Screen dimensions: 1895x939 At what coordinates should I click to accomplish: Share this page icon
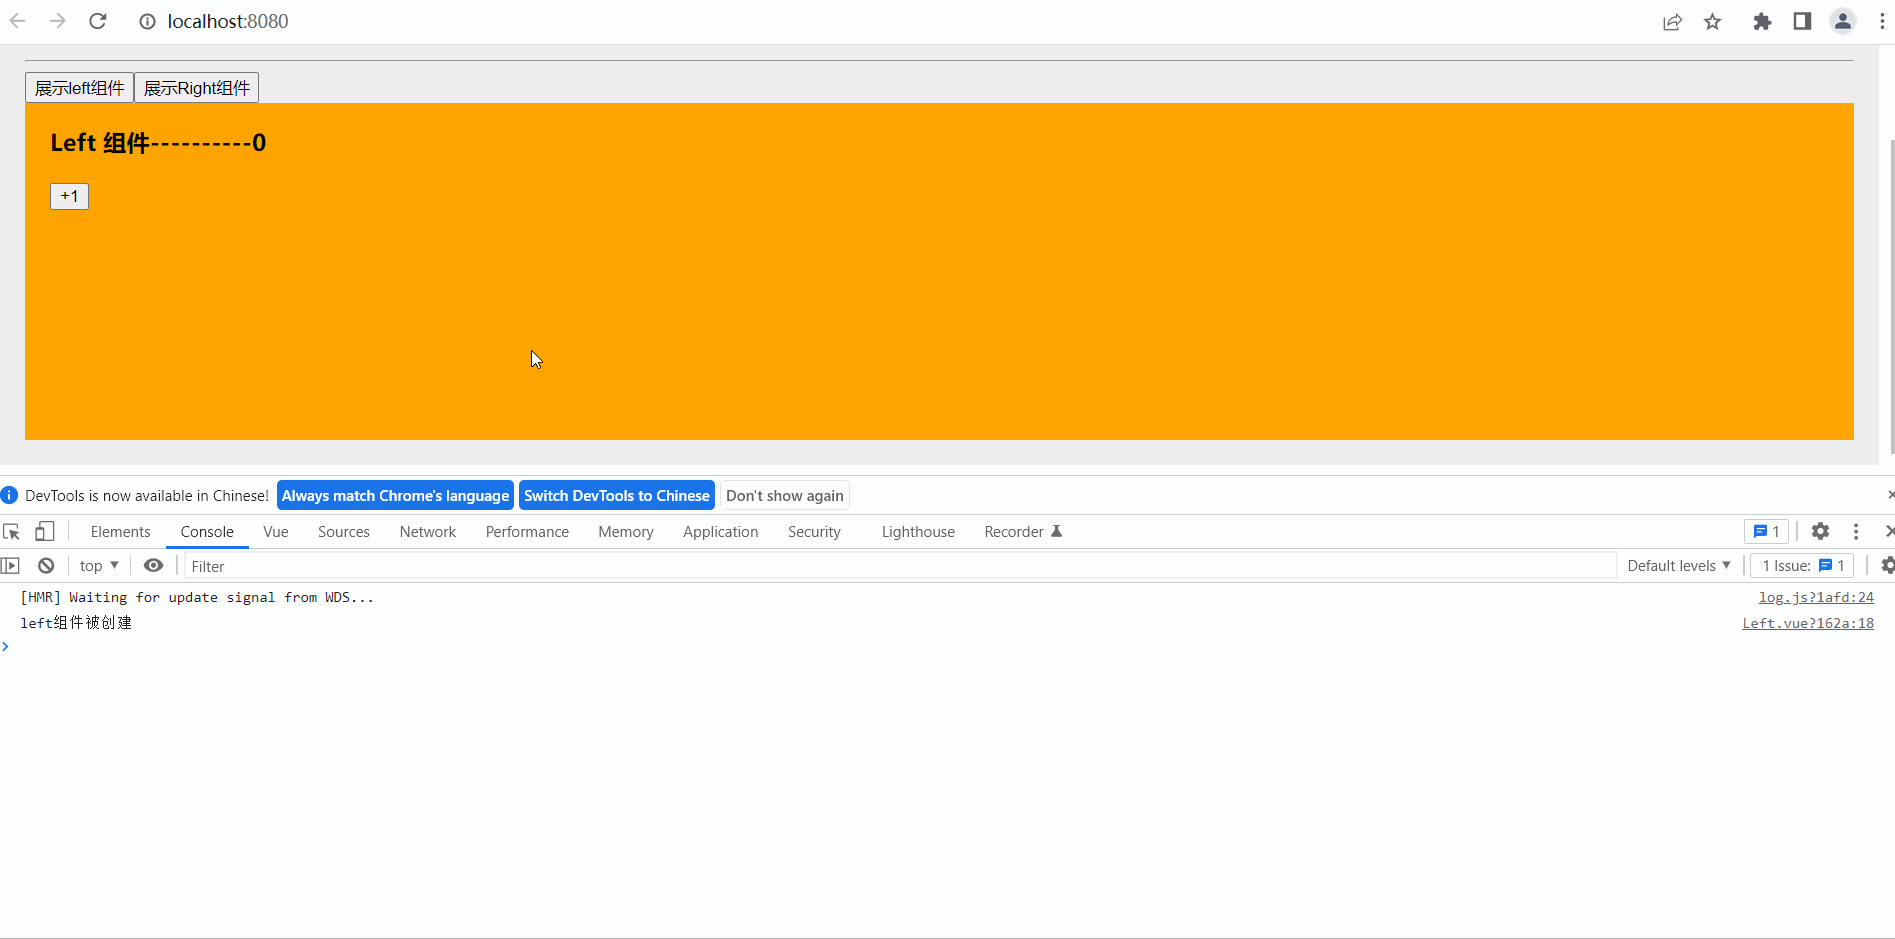(x=1672, y=22)
